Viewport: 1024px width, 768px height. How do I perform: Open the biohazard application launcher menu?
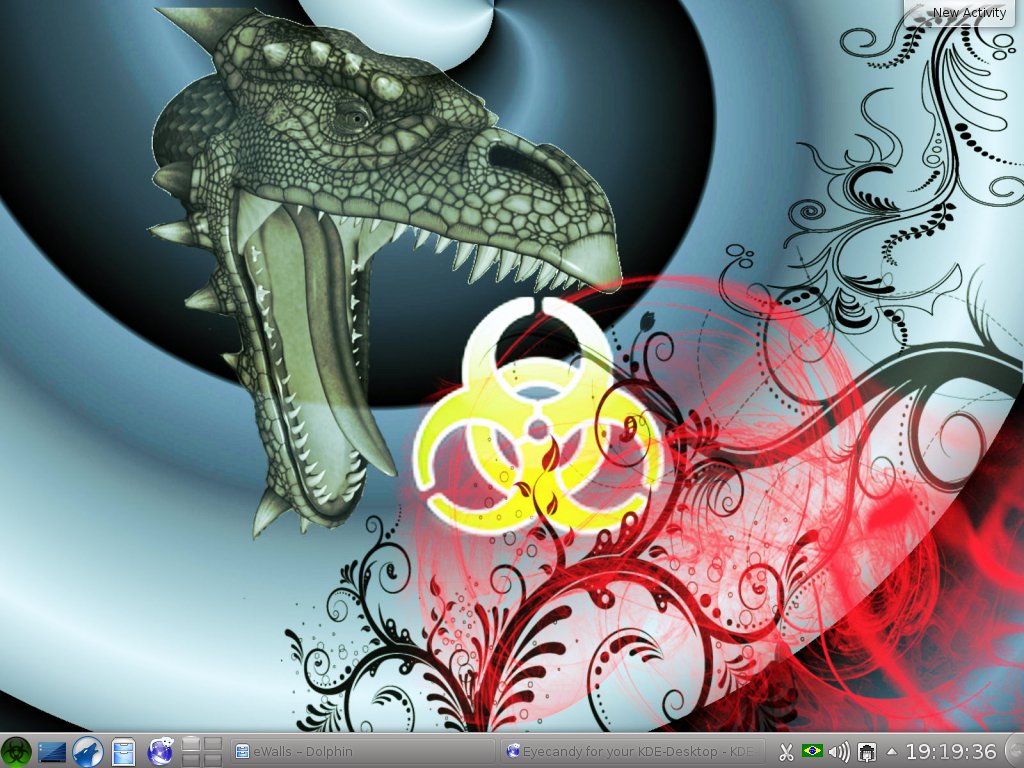tap(16, 751)
